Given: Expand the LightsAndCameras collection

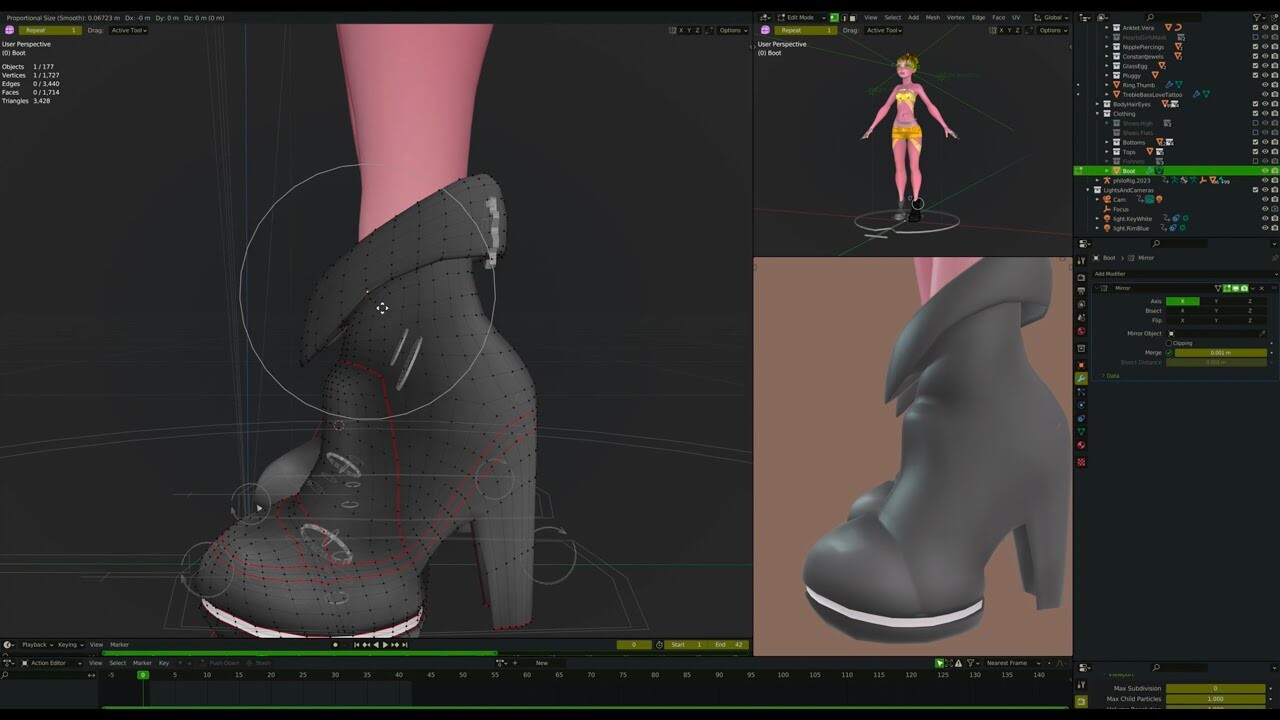Looking at the screenshot, I should pyautogui.click(x=1087, y=190).
